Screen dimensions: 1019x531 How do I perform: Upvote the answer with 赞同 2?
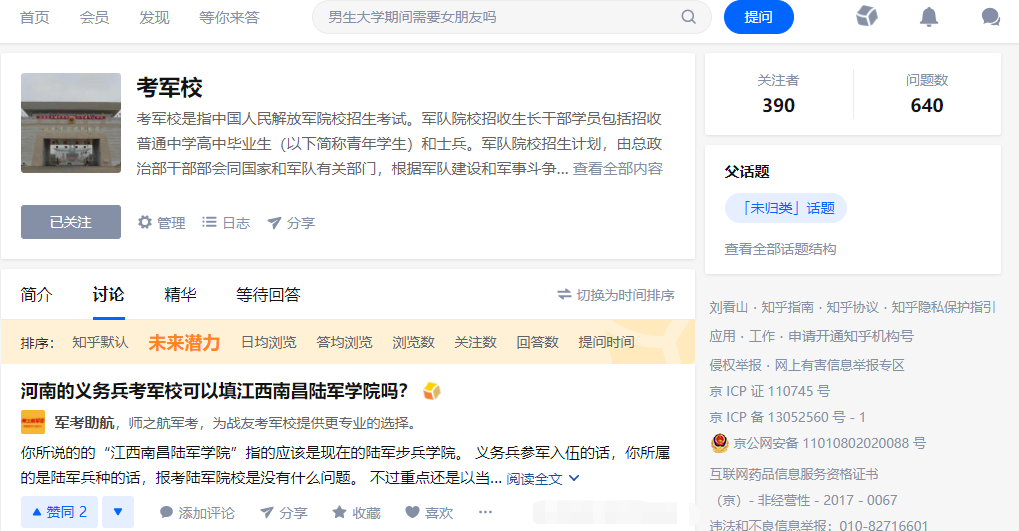click(59, 512)
